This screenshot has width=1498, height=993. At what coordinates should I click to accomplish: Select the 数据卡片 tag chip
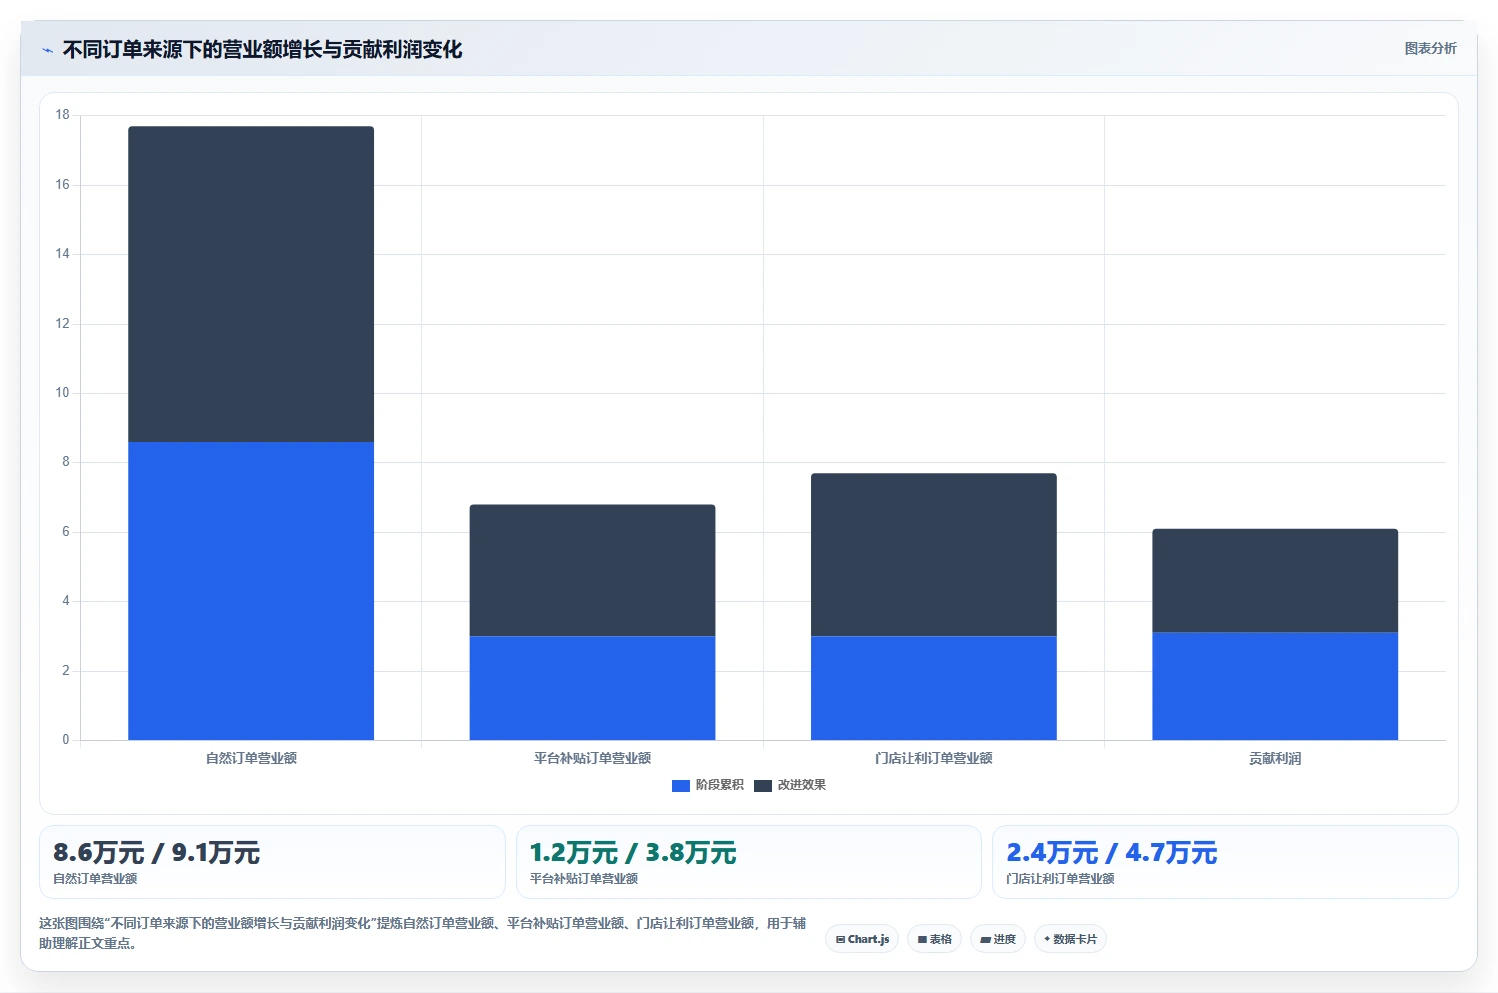click(1070, 939)
